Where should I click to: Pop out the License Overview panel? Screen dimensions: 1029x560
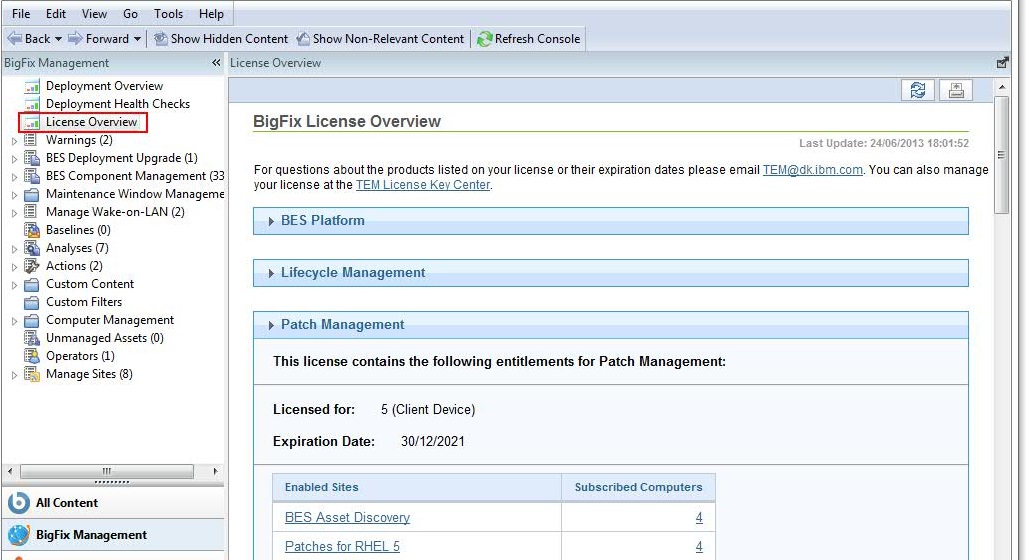click(1002, 63)
